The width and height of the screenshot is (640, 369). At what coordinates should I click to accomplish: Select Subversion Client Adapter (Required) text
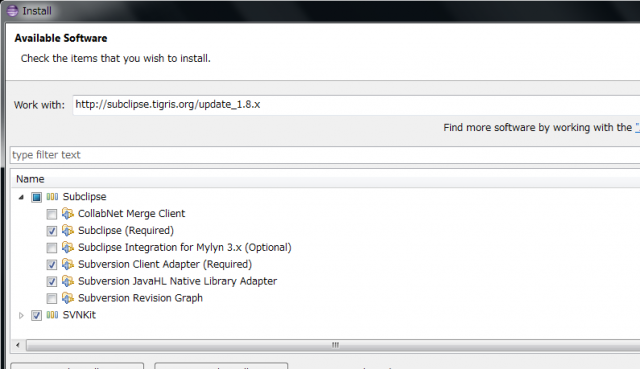point(165,265)
